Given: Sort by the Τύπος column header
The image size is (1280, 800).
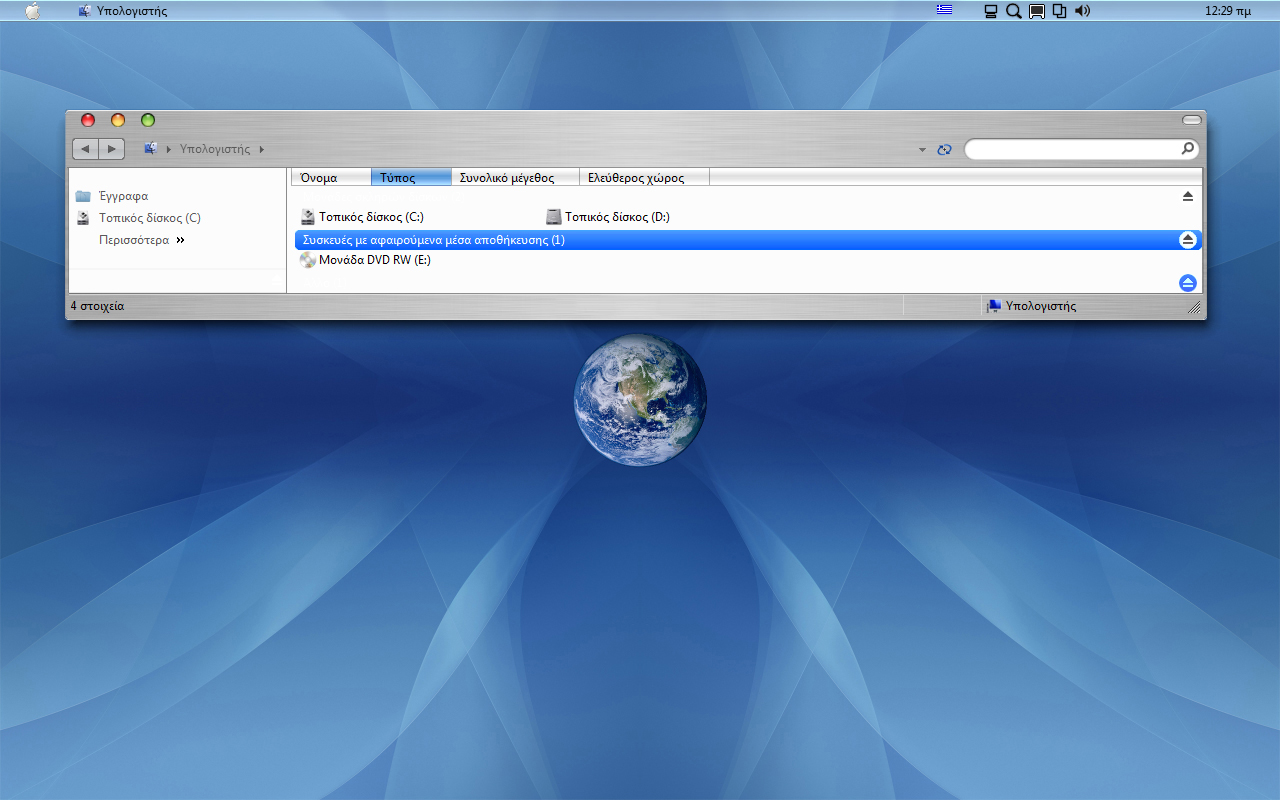Looking at the screenshot, I should click(x=410, y=178).
